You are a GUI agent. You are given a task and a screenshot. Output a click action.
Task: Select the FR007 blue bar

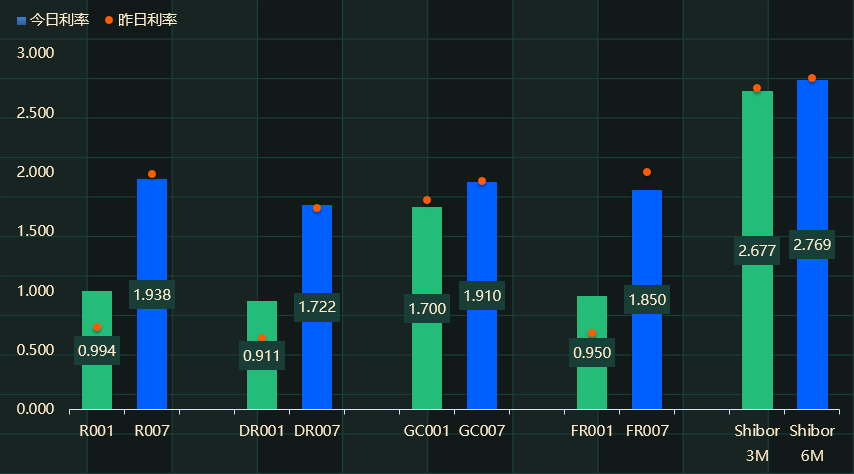coord(647,299)
